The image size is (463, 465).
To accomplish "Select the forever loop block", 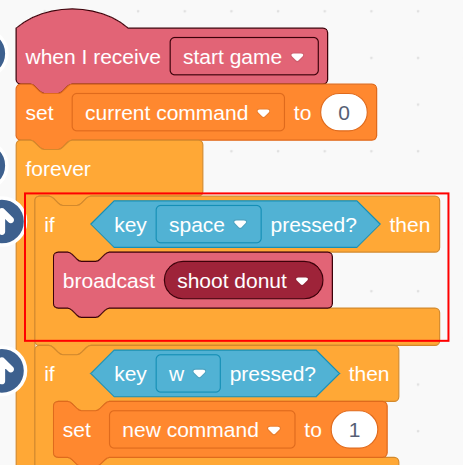I will (58, 169).
